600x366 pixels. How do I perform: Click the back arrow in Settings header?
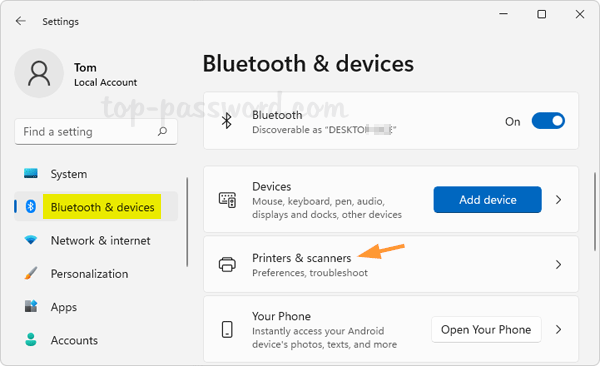tap(21, 21)
